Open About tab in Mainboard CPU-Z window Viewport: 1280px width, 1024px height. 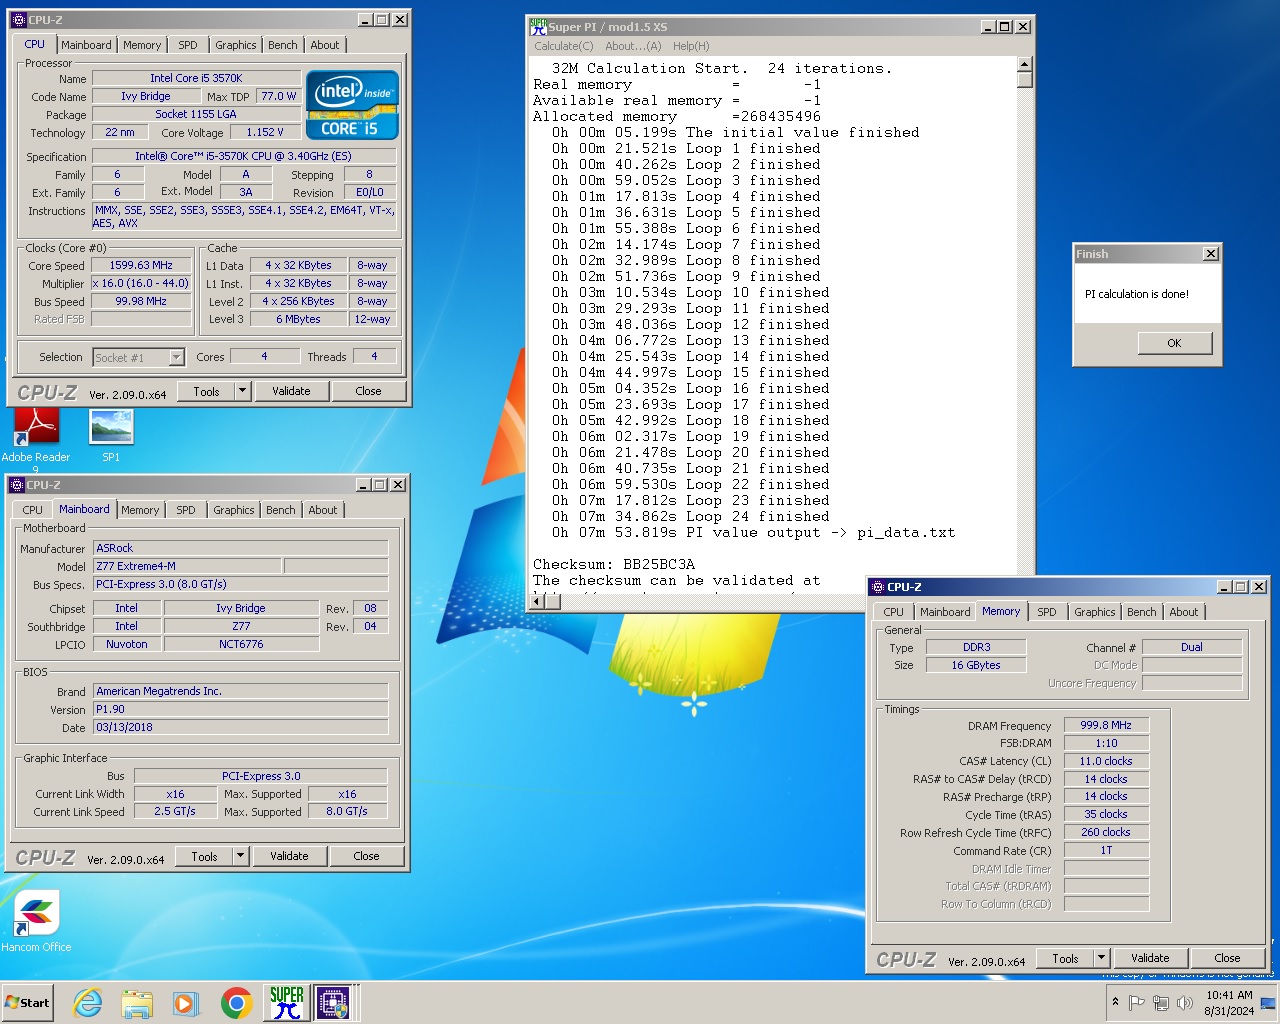[323, 510]
